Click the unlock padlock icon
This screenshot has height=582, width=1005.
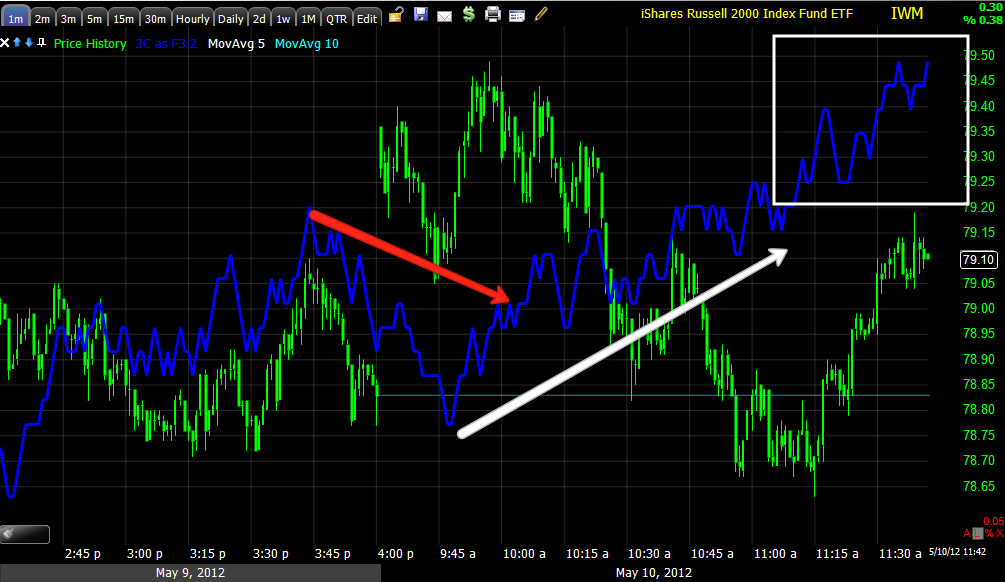(x=395, y=14)
